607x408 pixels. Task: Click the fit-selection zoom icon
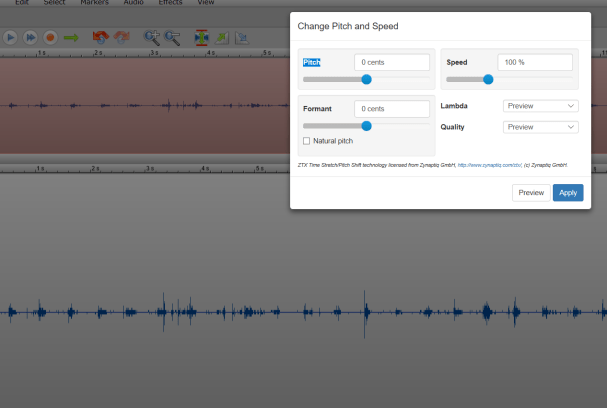pyautogui.click(x=201, y=37)
